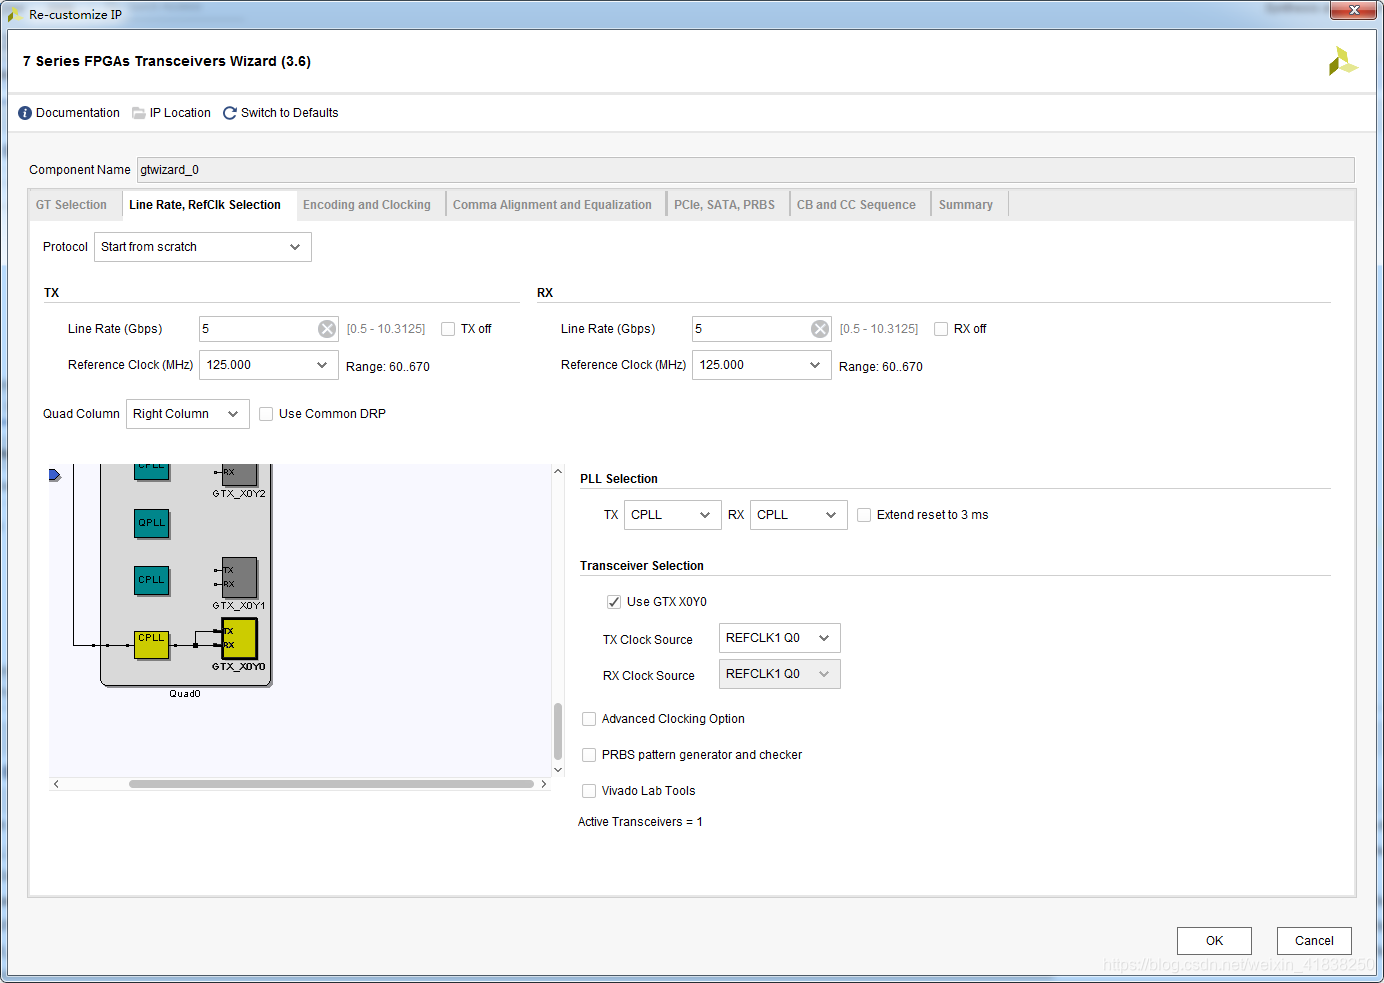Open the Documentation info icon
The width and height of the screenshot is (1384, 983).
(x=25, y=113)
